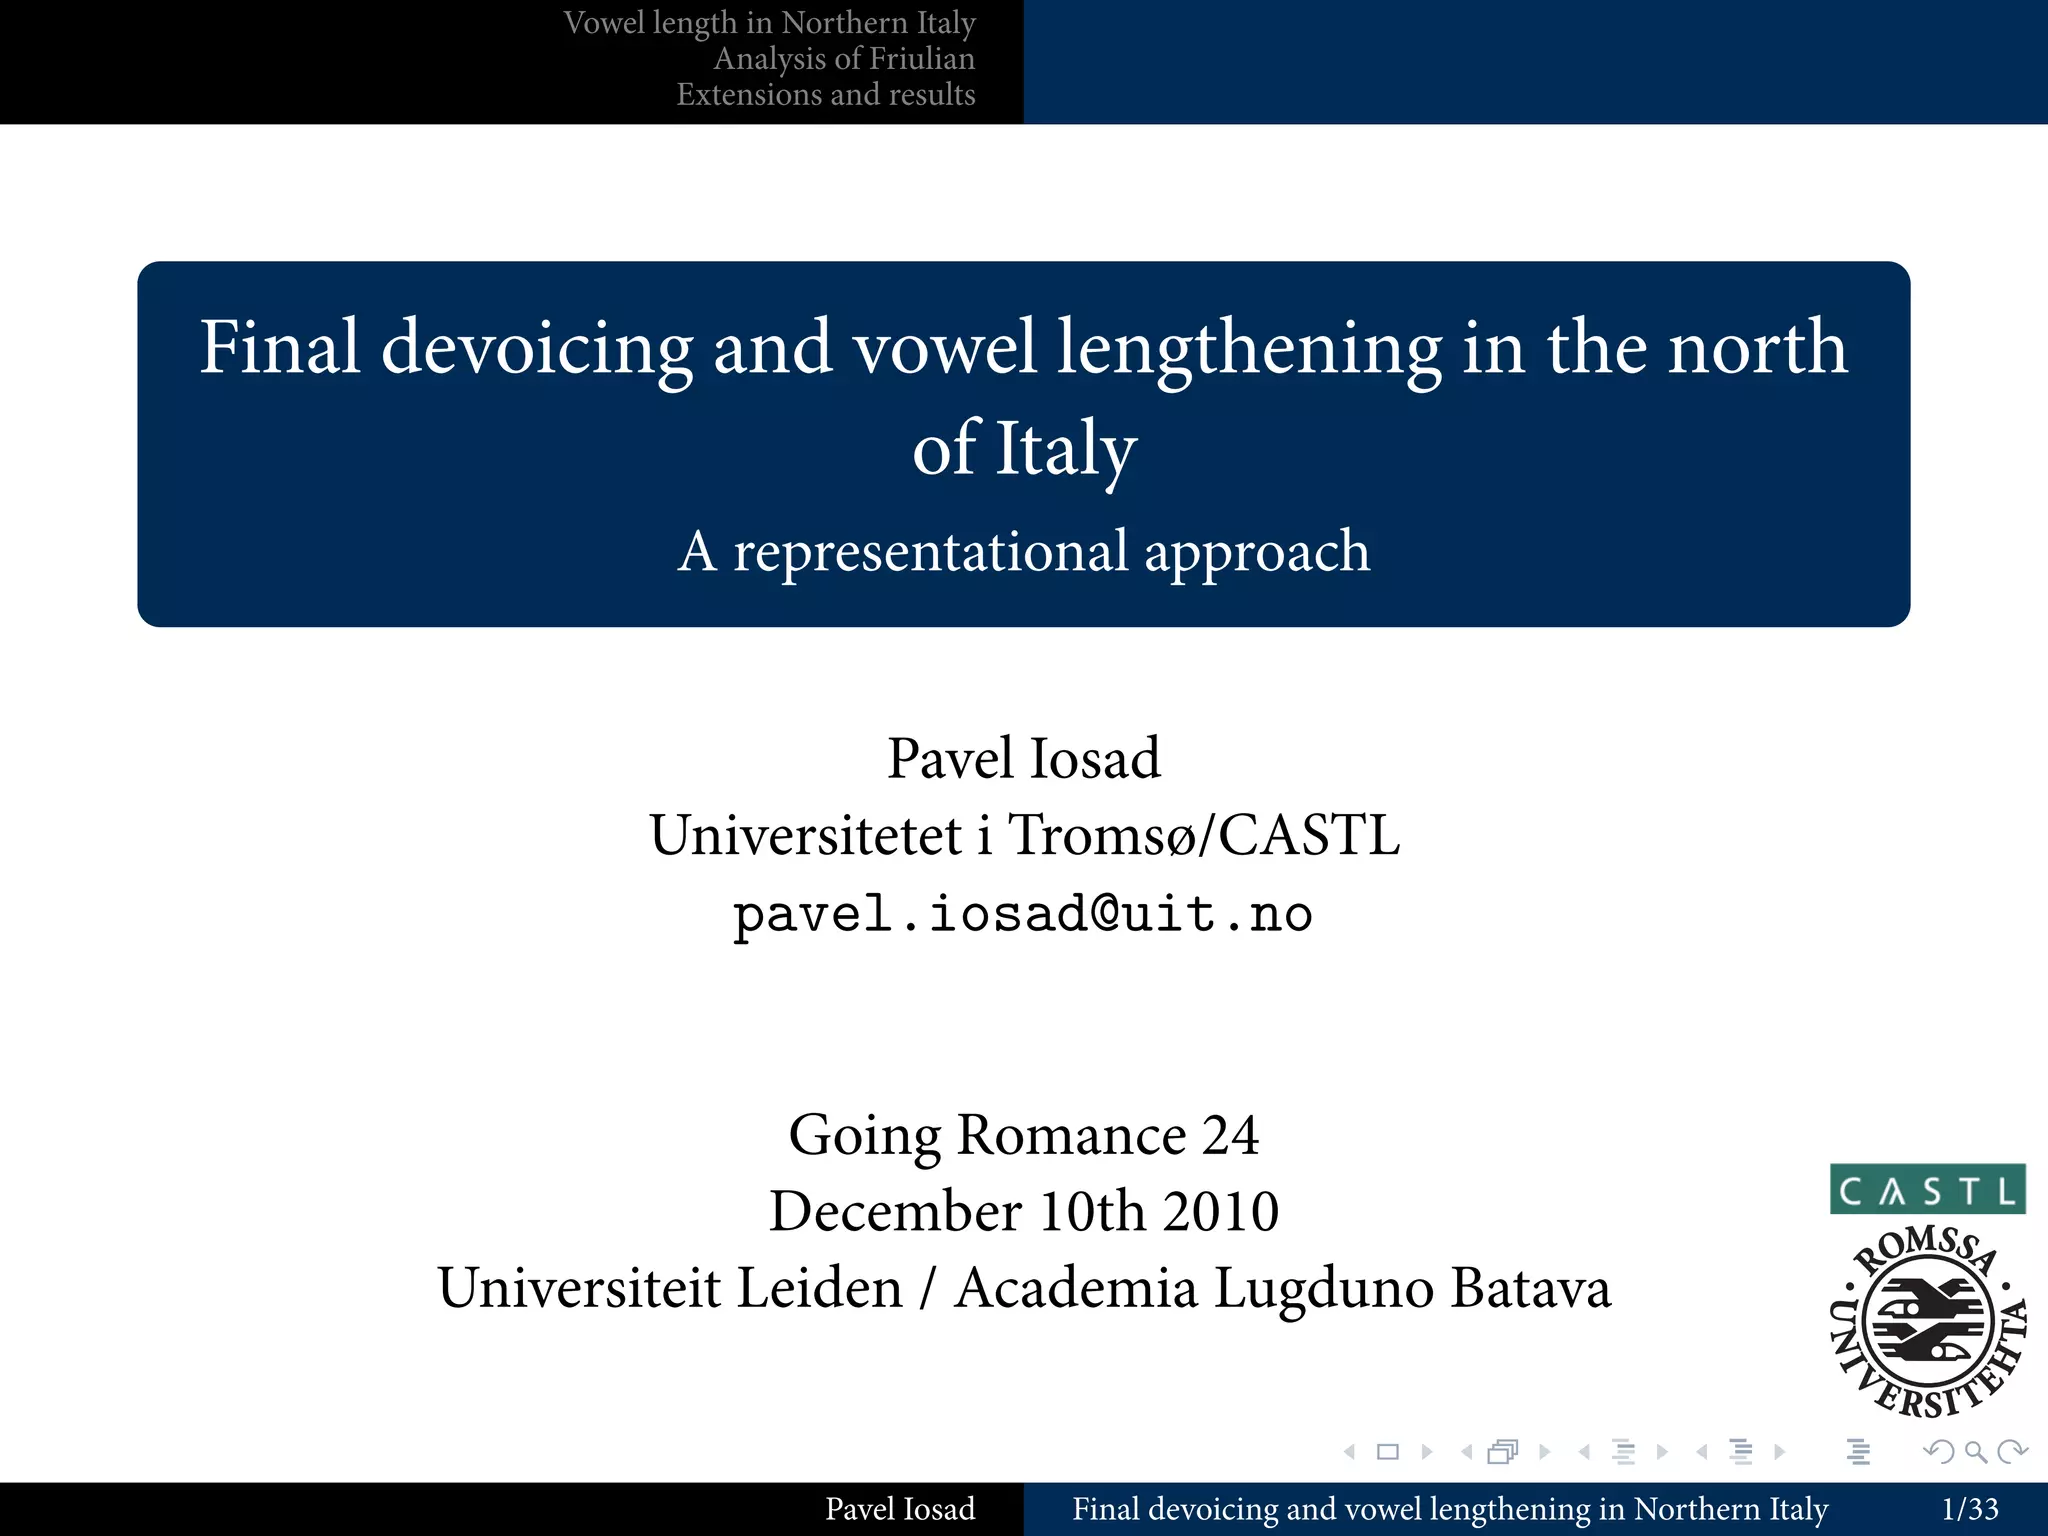Click the go-forward circular arrow icon

[2013, 1452]
